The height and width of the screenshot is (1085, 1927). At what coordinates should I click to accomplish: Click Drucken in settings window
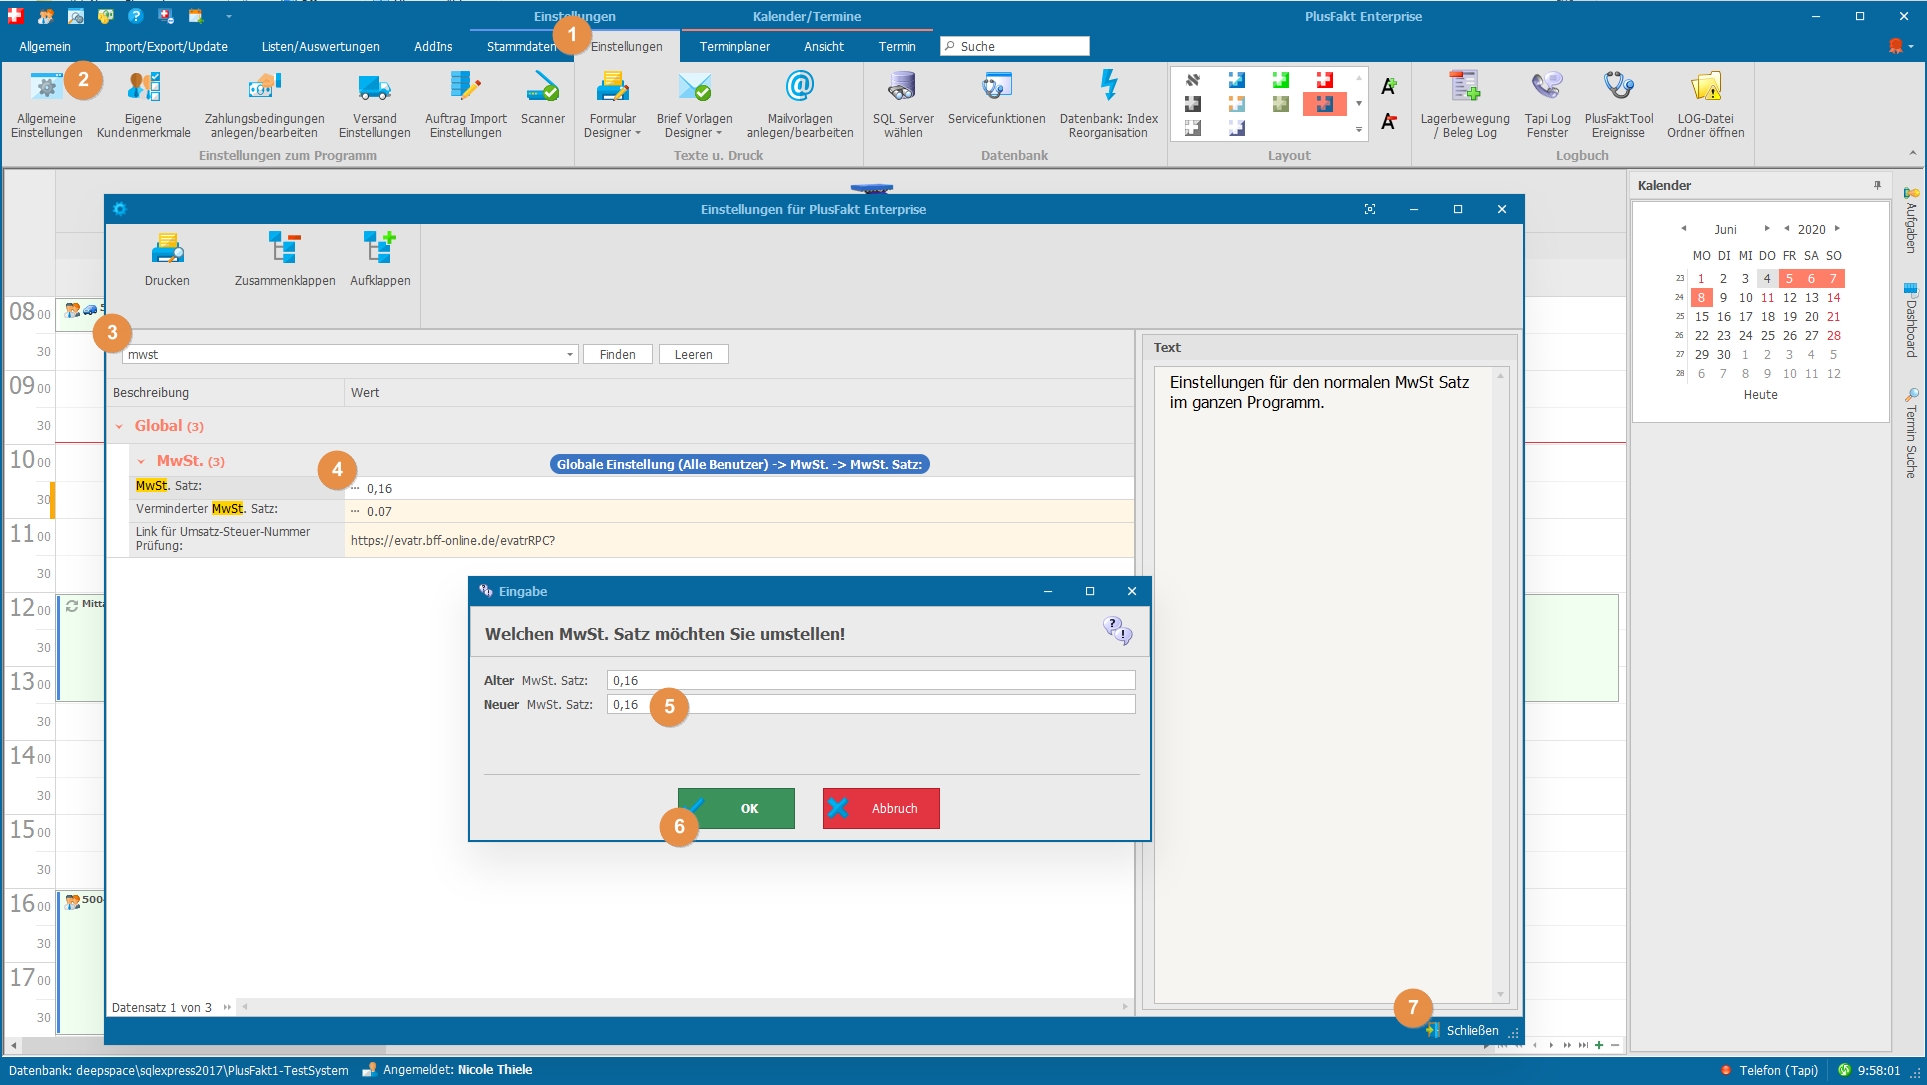pos(167,260)
